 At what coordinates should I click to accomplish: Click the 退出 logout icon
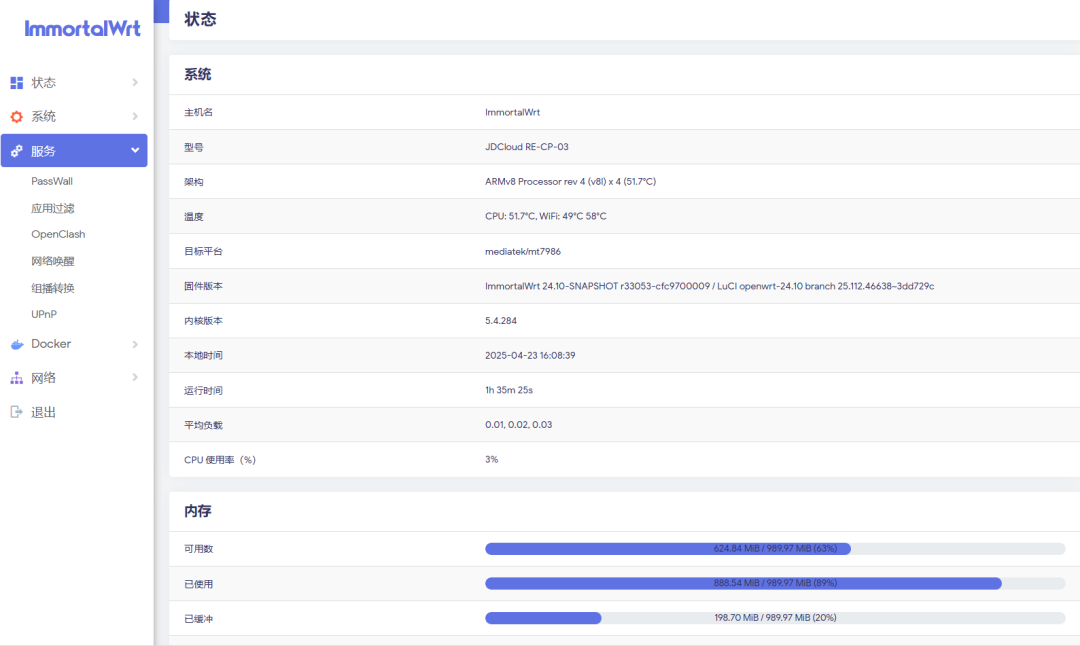(x=17, y=412)
